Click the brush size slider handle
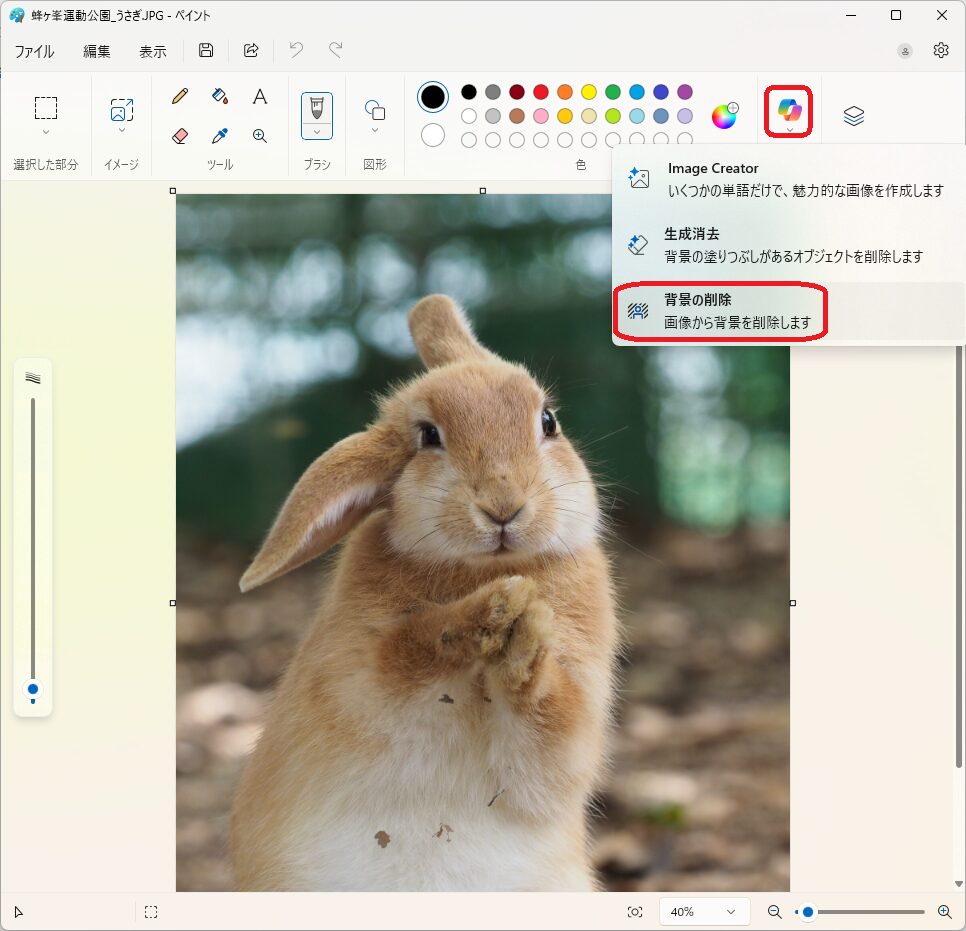Screen dimensions: 966x931 (x=33, y=689)
